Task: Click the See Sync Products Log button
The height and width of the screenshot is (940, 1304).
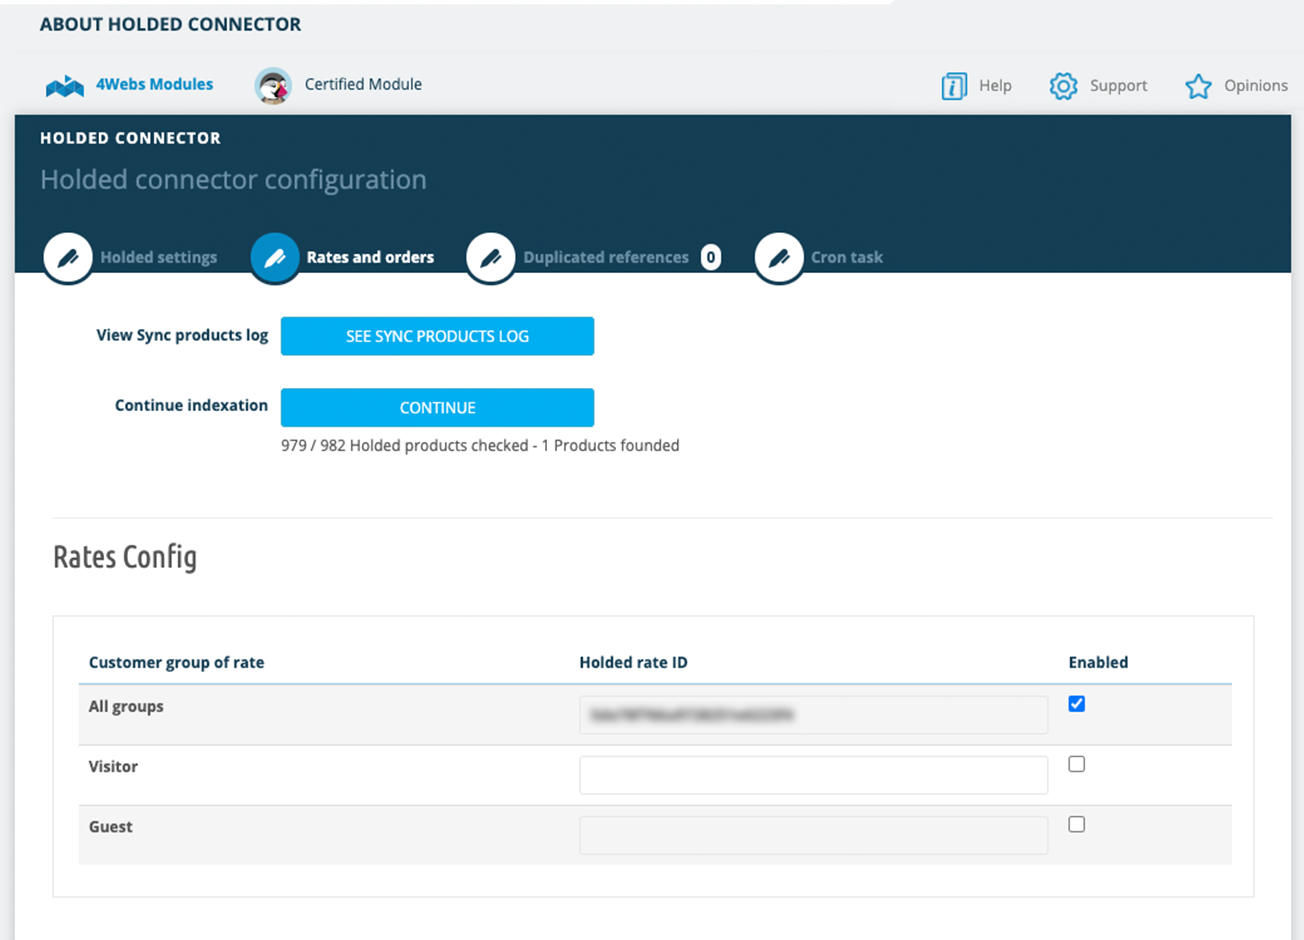Action: click(437, 336)
